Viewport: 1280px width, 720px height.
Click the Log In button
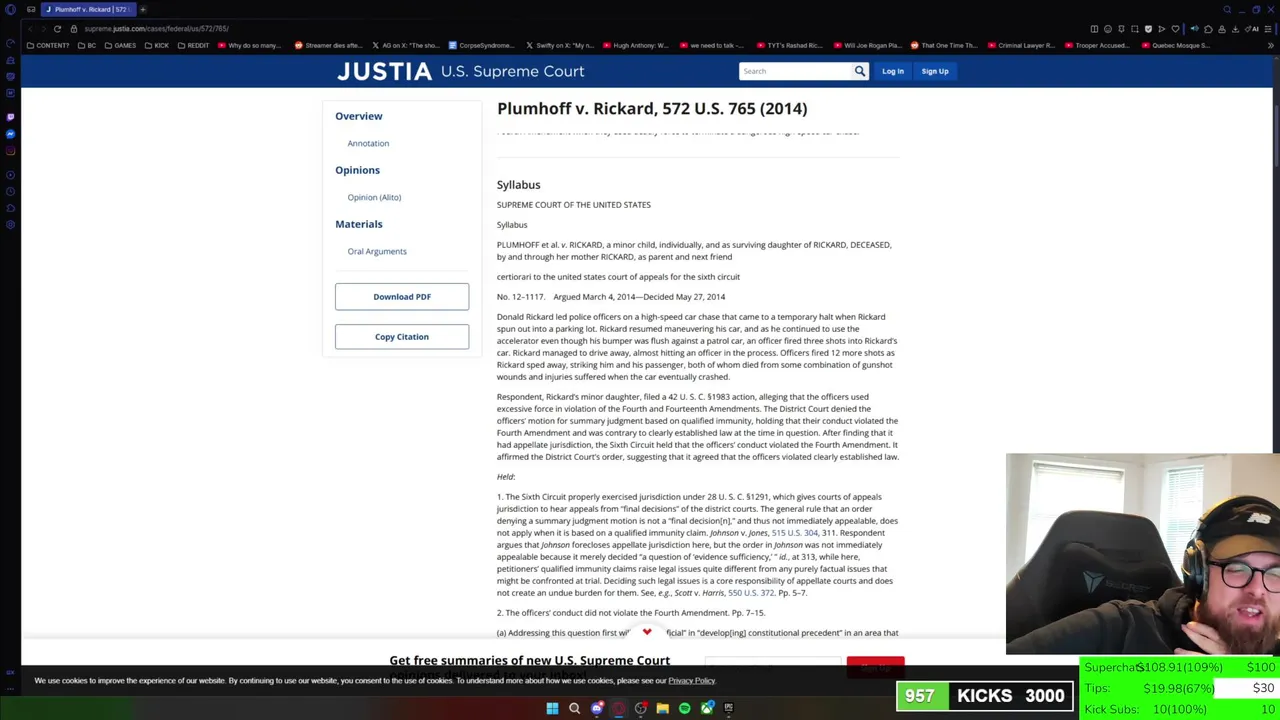pos(893,71)
